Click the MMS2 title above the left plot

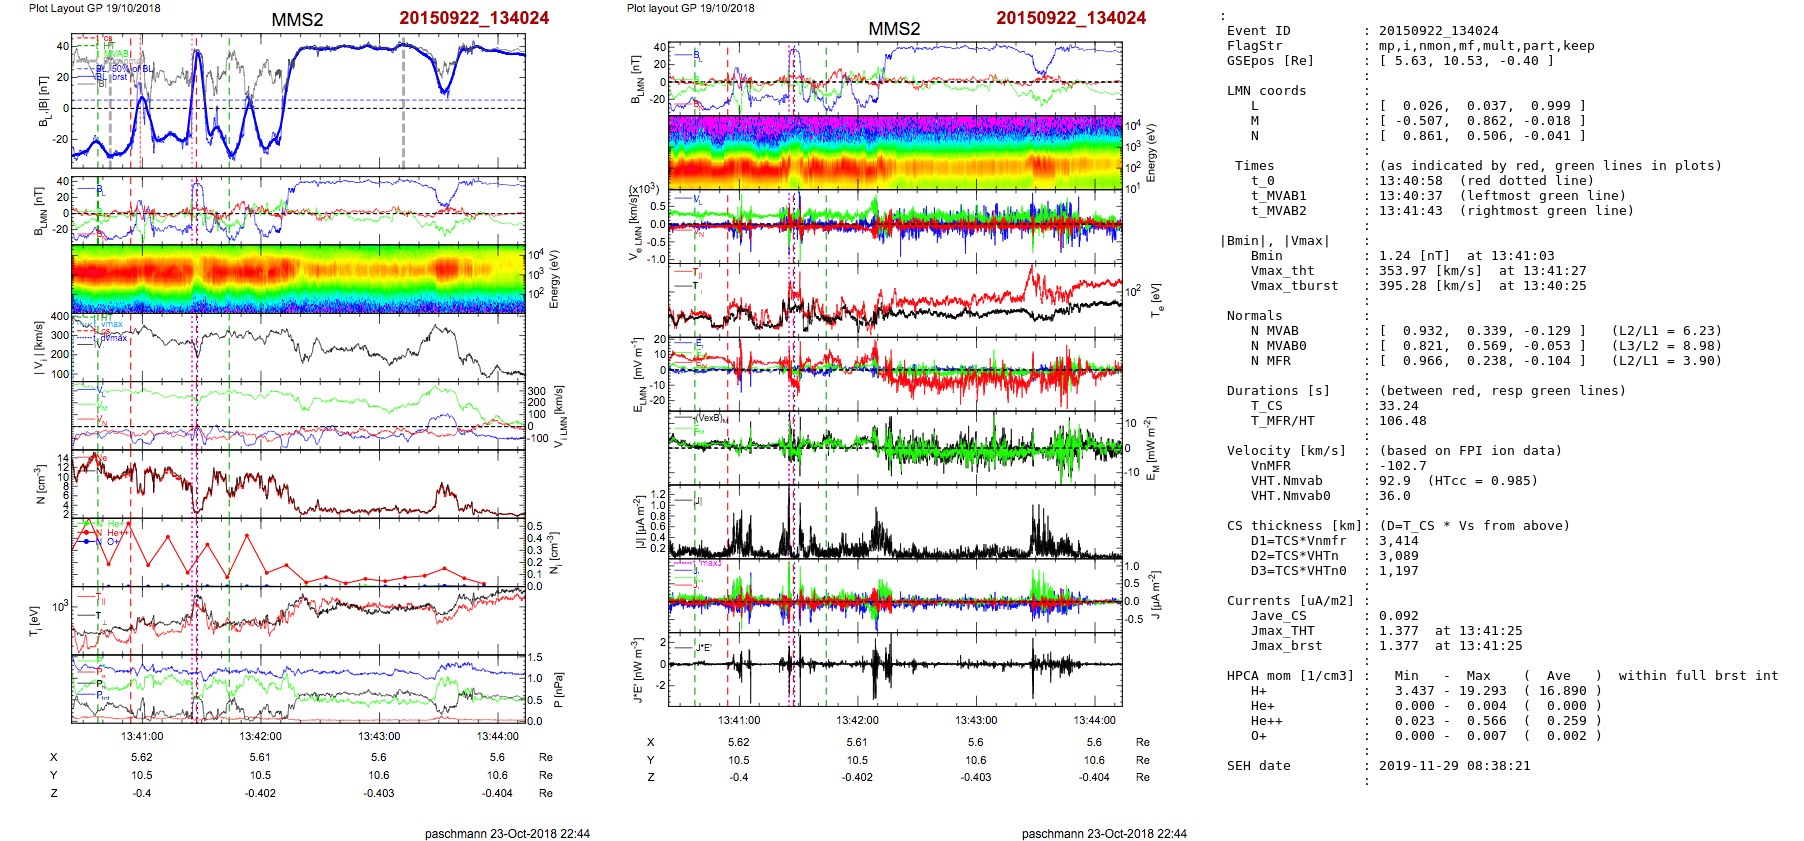tap(297, 20)
